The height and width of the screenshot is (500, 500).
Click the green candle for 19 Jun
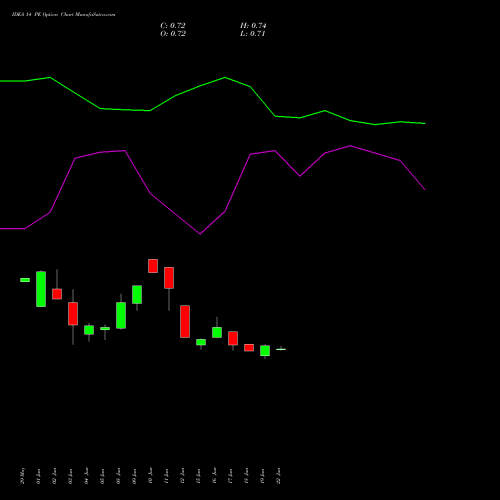(x=265, y=351)
